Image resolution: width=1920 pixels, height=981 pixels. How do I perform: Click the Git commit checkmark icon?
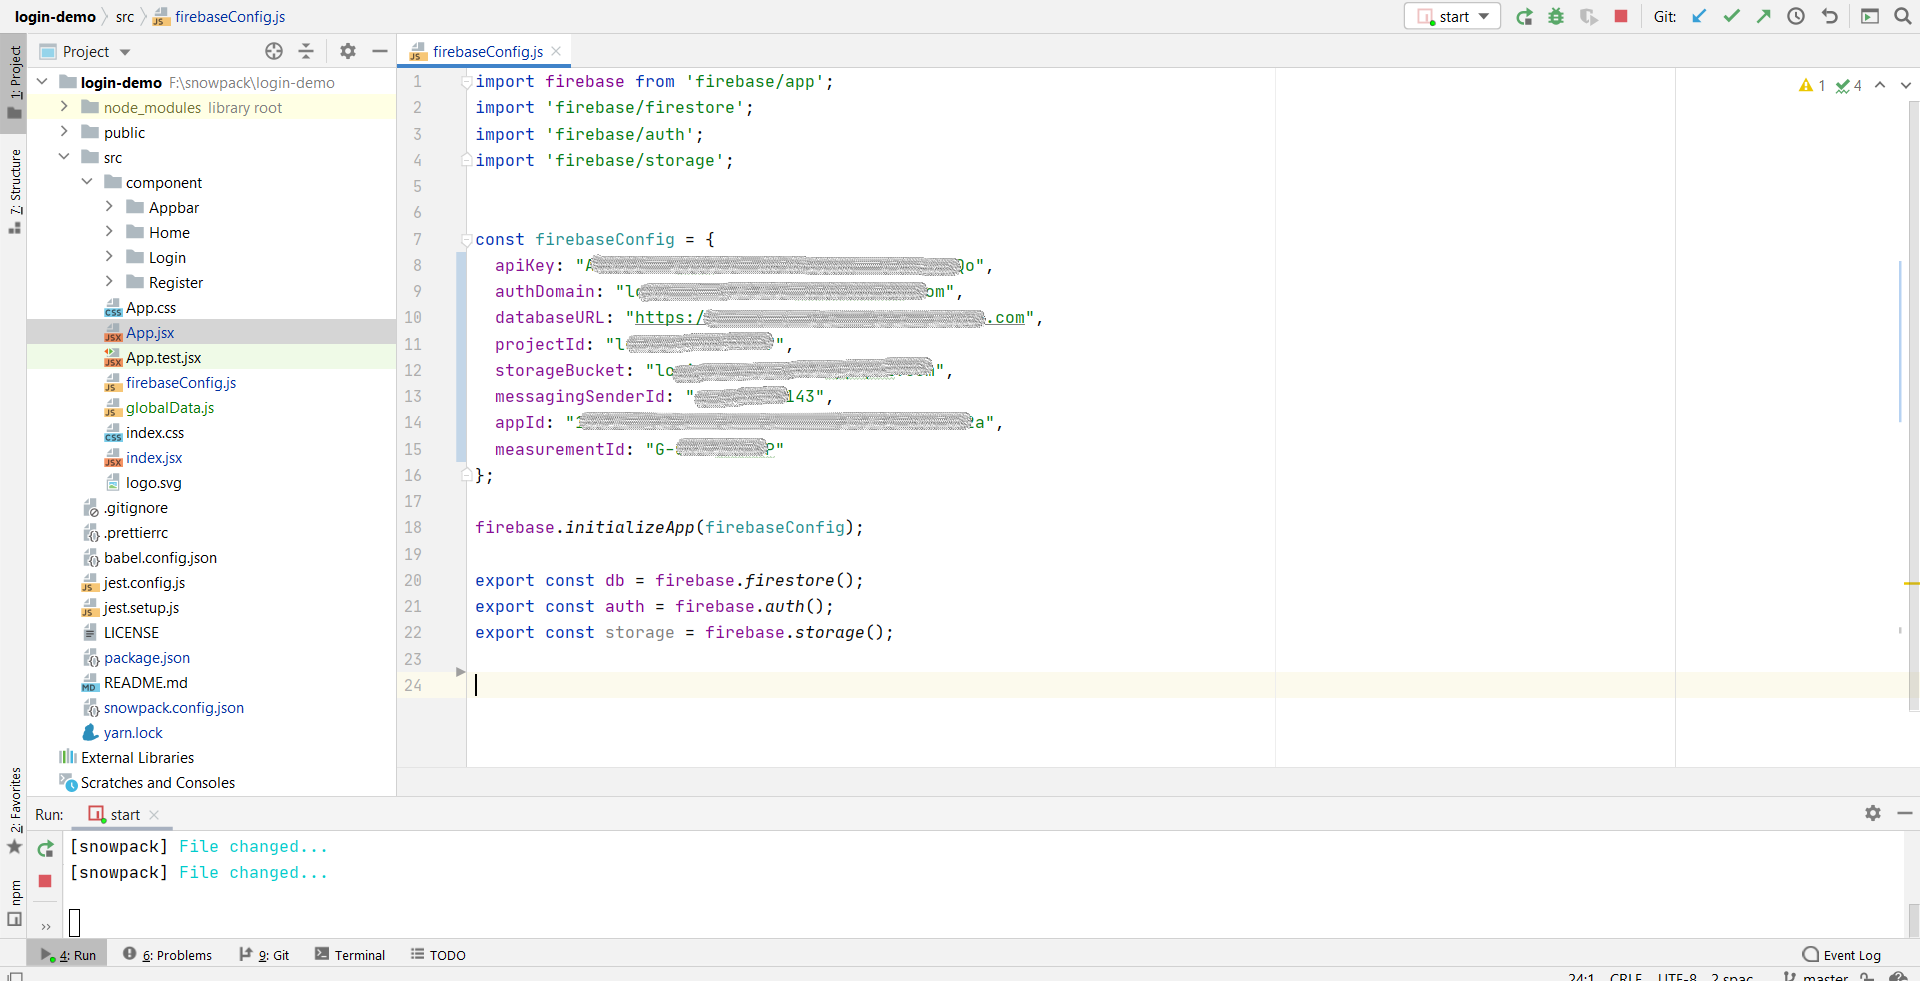1731,17
